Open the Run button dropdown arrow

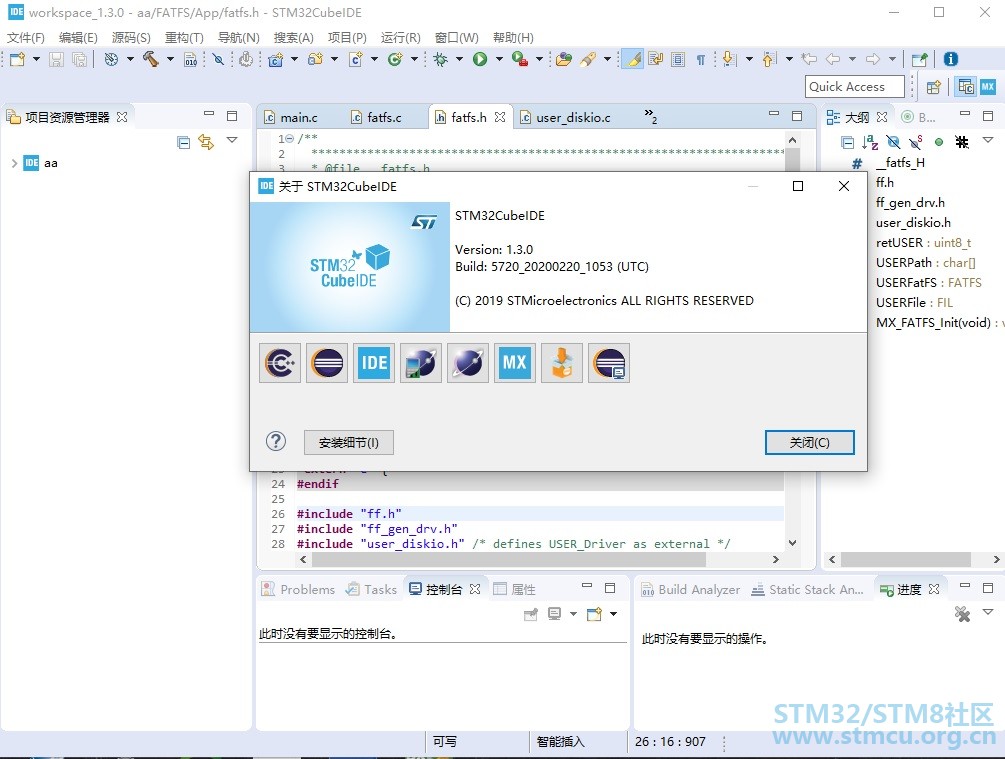(499, 60)
